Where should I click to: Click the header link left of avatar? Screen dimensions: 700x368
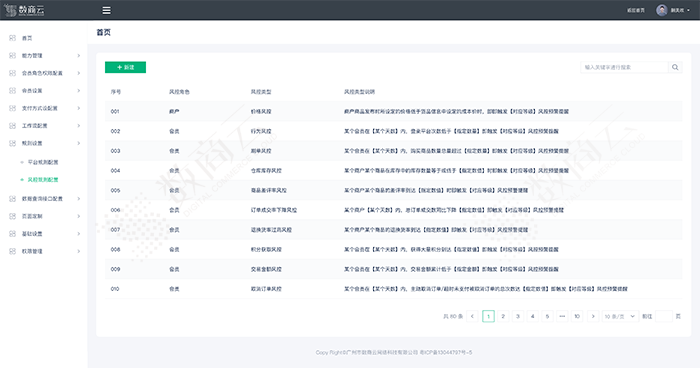(x=636, y=10)
